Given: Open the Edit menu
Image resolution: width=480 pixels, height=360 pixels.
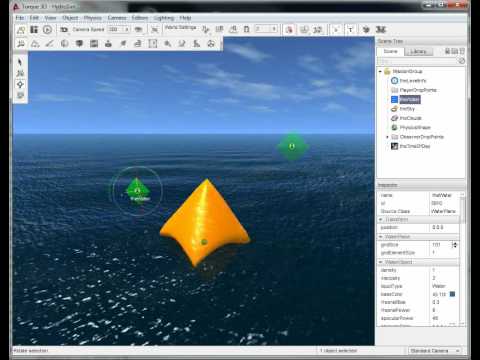Looking at the screenshot, I should pyautogui.click(x=34, y=18).
